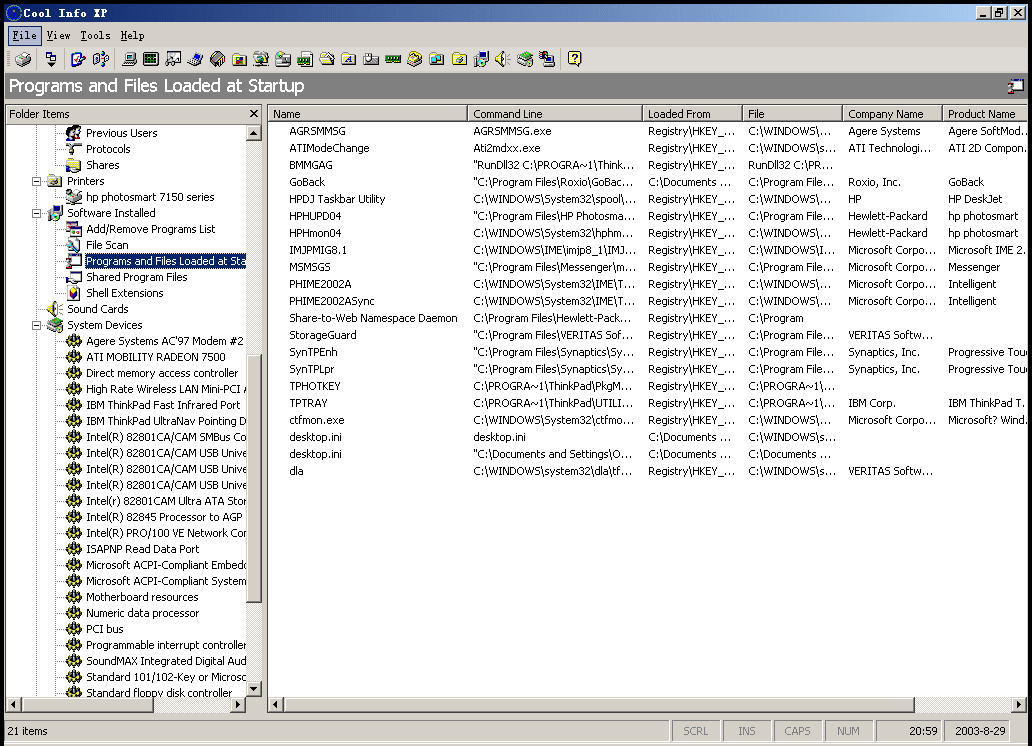This screenshot has height=746, width=1032.
Task: Collapse the Printers tree node
Action: (37, 181)
